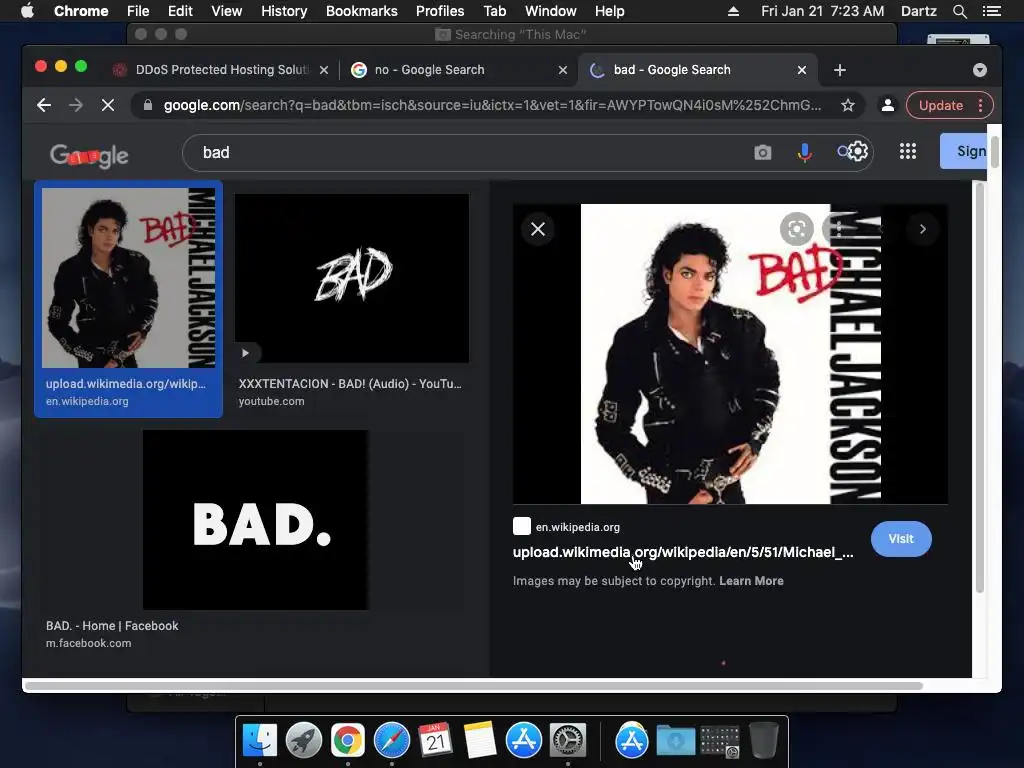1024x768 pixels.
Task: Click the site lock icon in address bar
Action: [x=148, y=105]
